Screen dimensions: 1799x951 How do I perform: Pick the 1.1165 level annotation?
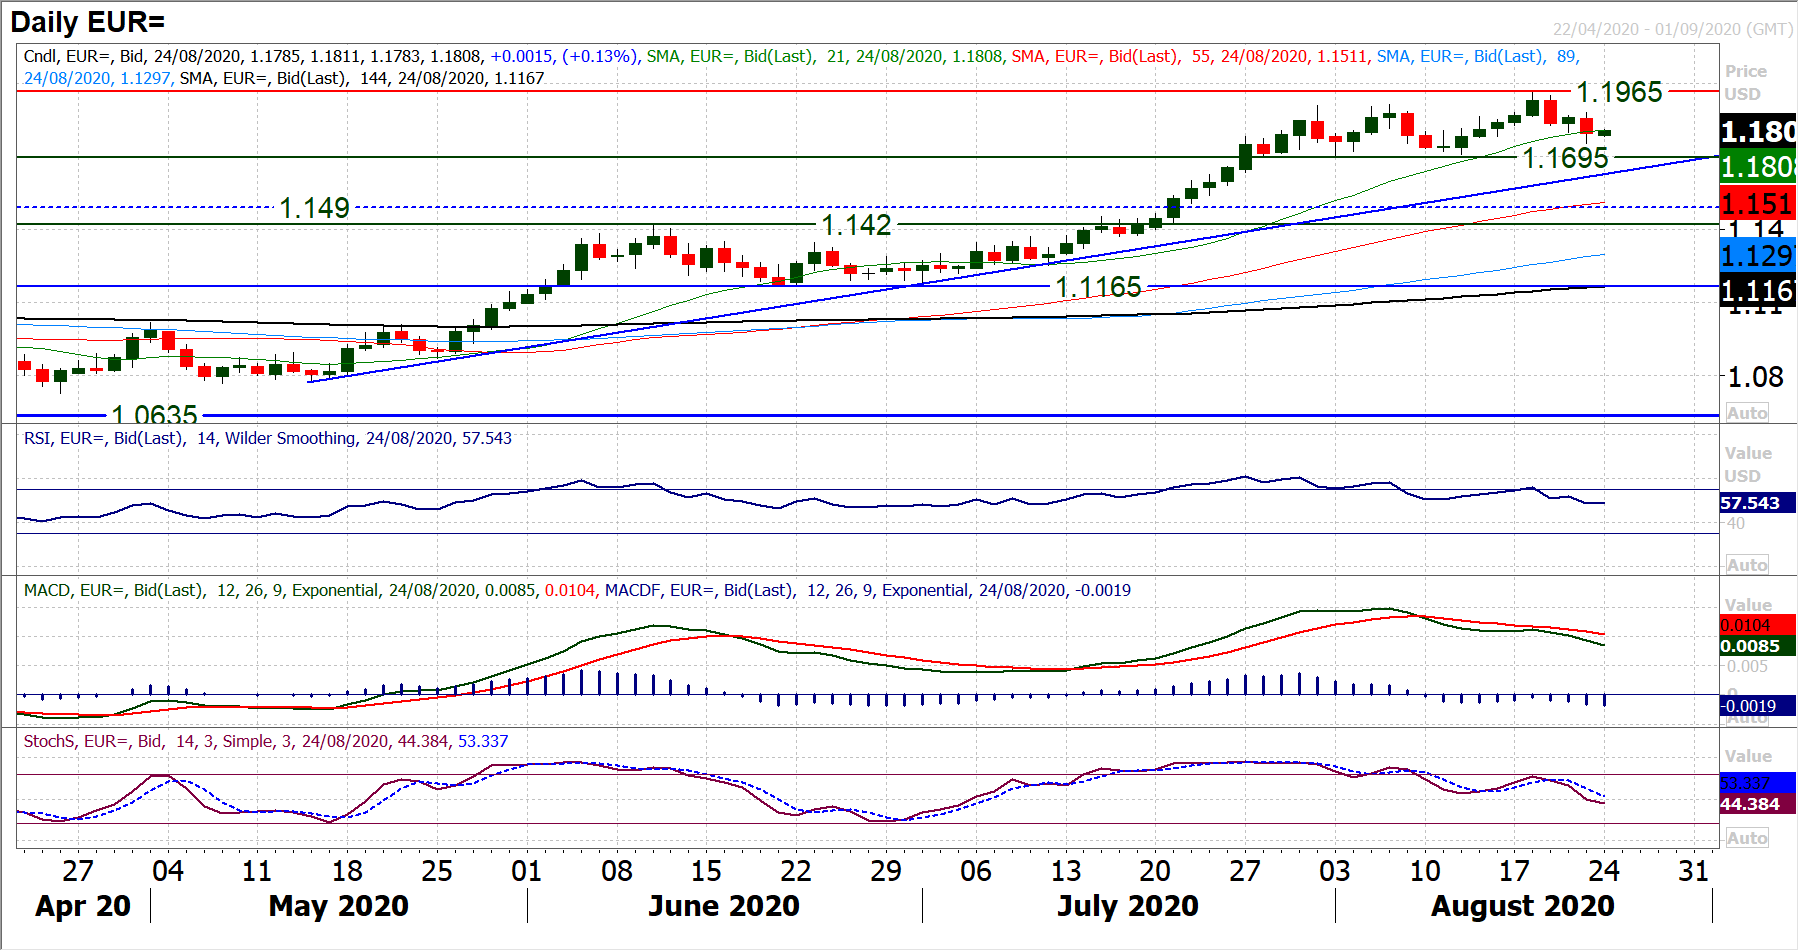point(1098,287)
